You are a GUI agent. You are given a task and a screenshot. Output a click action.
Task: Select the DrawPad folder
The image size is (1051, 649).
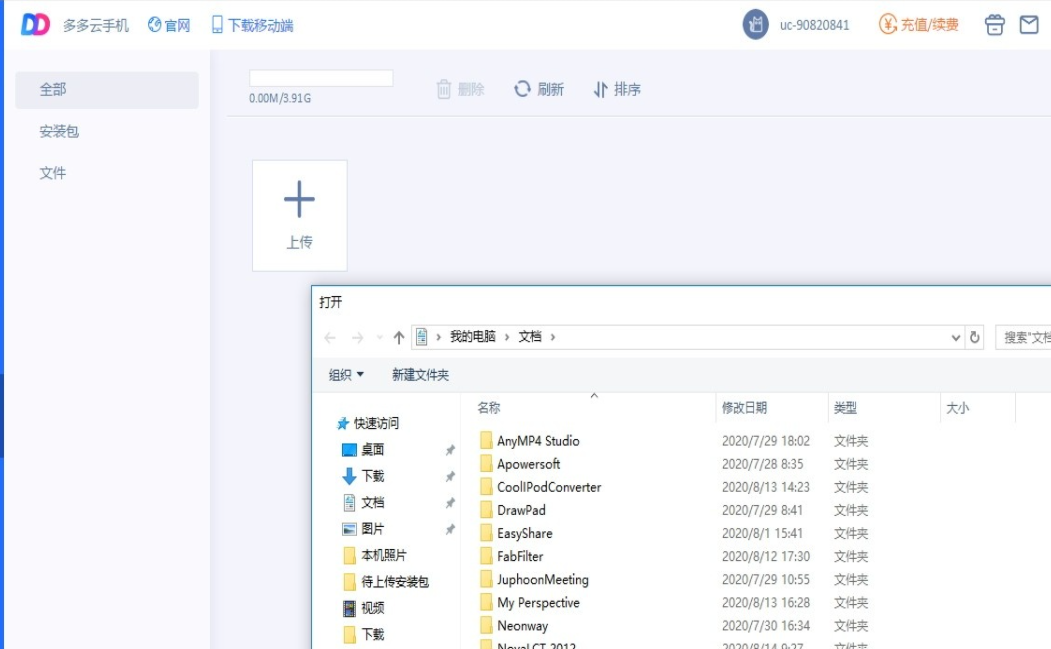coord(521,510)
